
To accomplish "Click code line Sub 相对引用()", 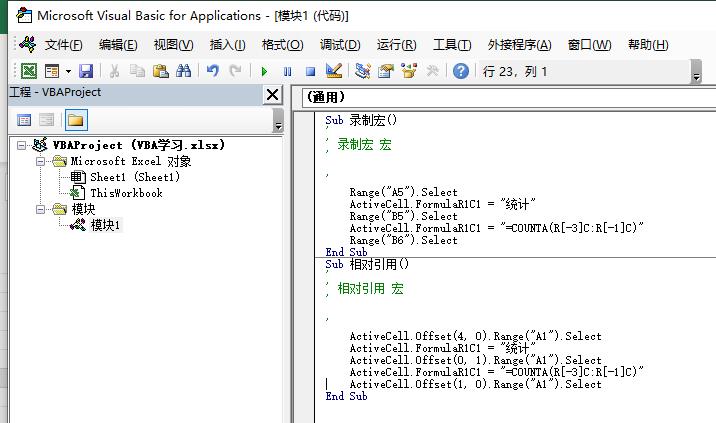I will click(367, 264).
